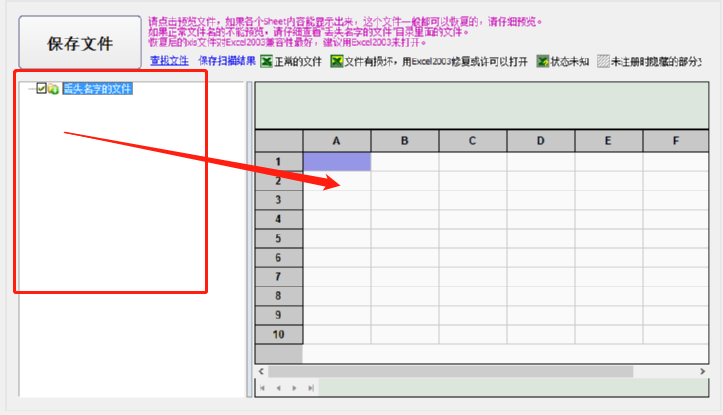This screenshot has width=723, height=415.
Task: Select column header D
Action: [540, 141]
